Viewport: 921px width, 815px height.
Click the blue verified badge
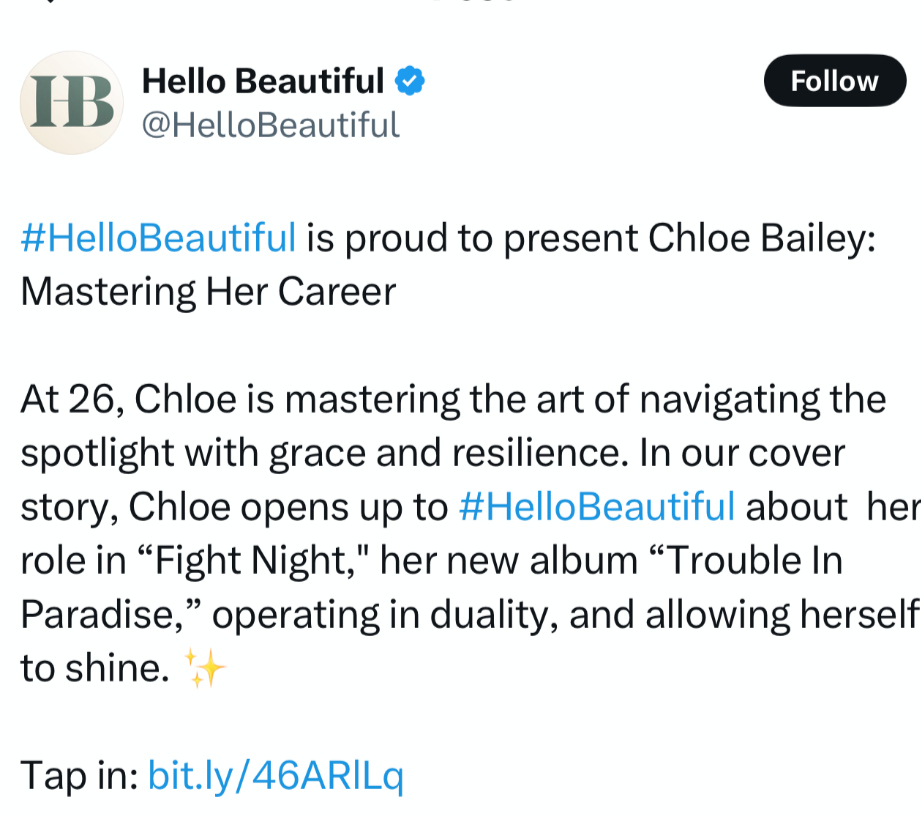[x=411, y=81]
